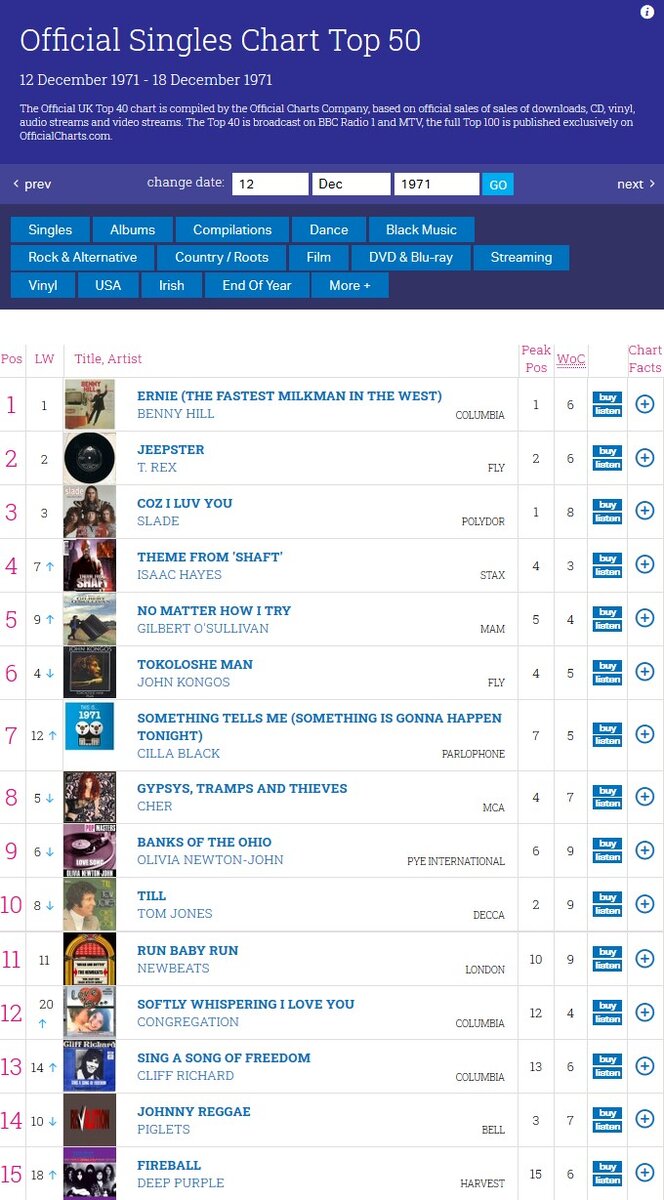Expand chart facts for Jeepster

tap(645, 458)
